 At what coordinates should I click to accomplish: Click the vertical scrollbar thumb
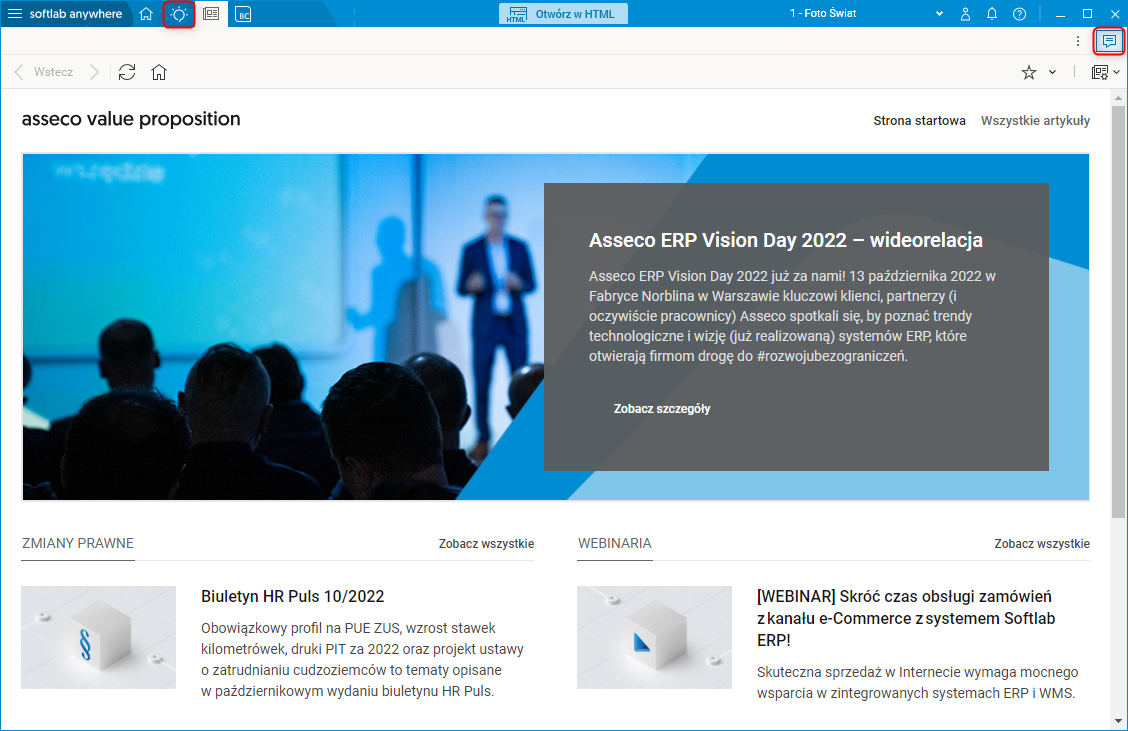click(1118, 312)
